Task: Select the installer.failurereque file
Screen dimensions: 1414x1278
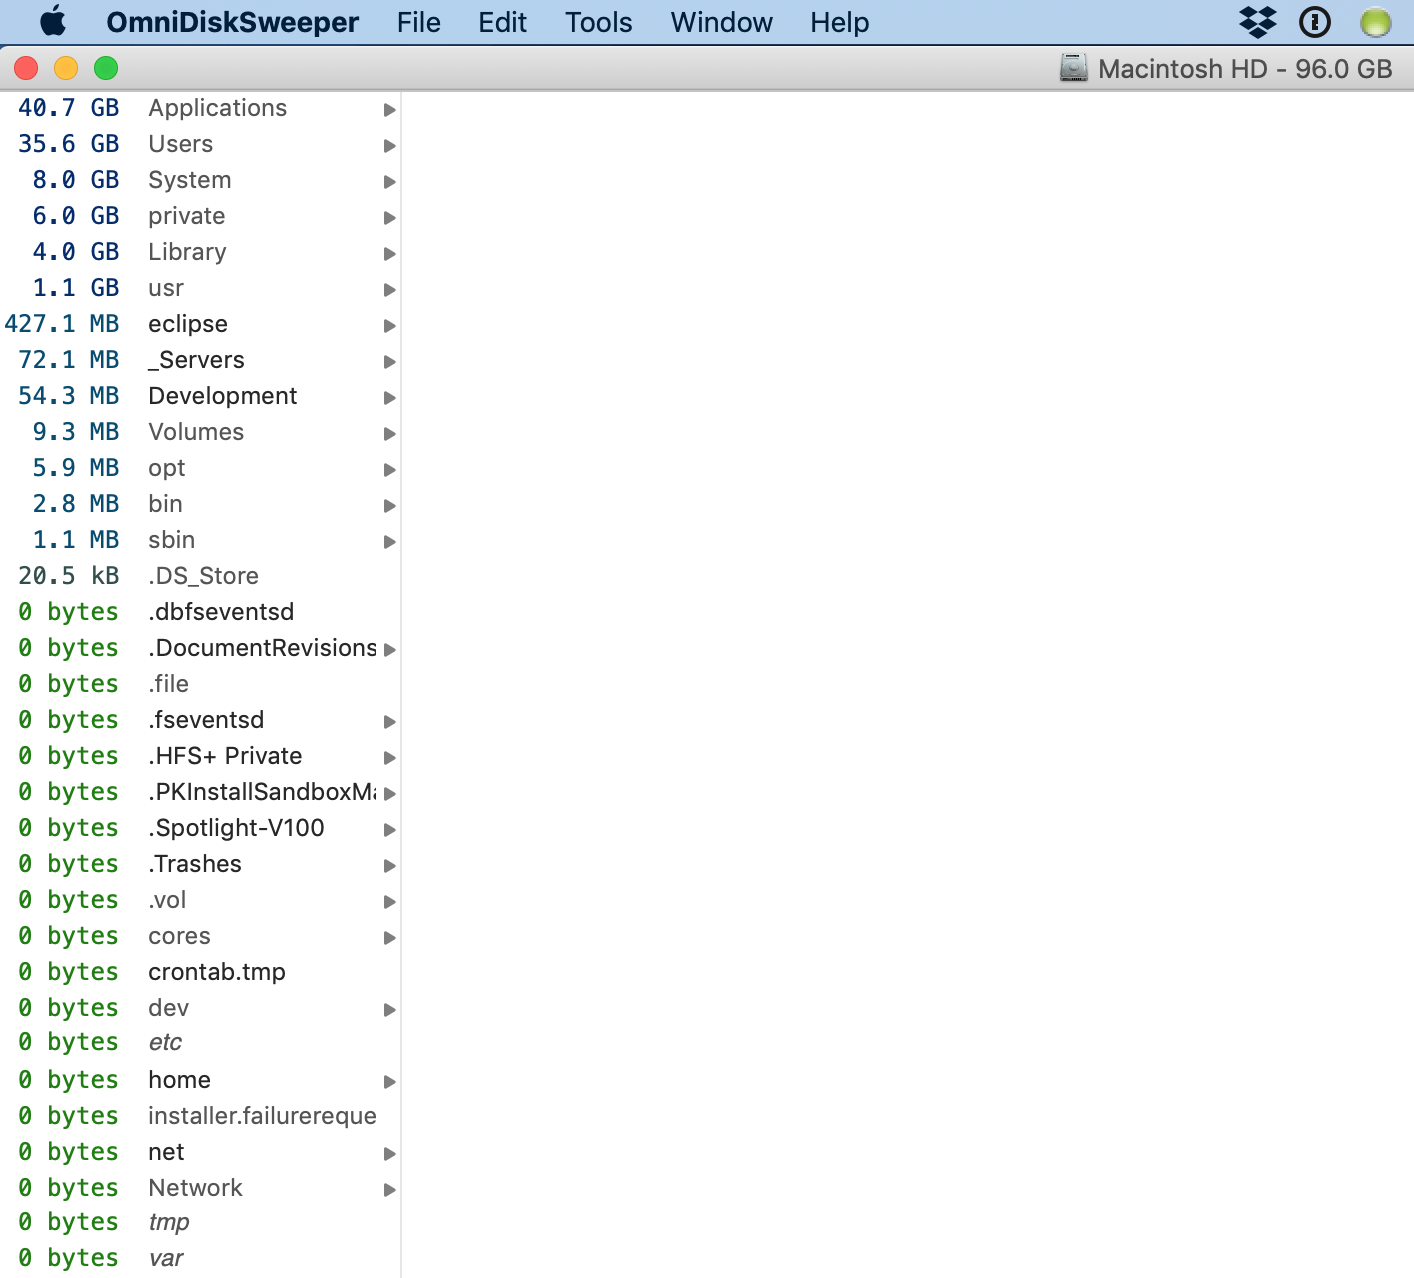Action: [262, 1116]
